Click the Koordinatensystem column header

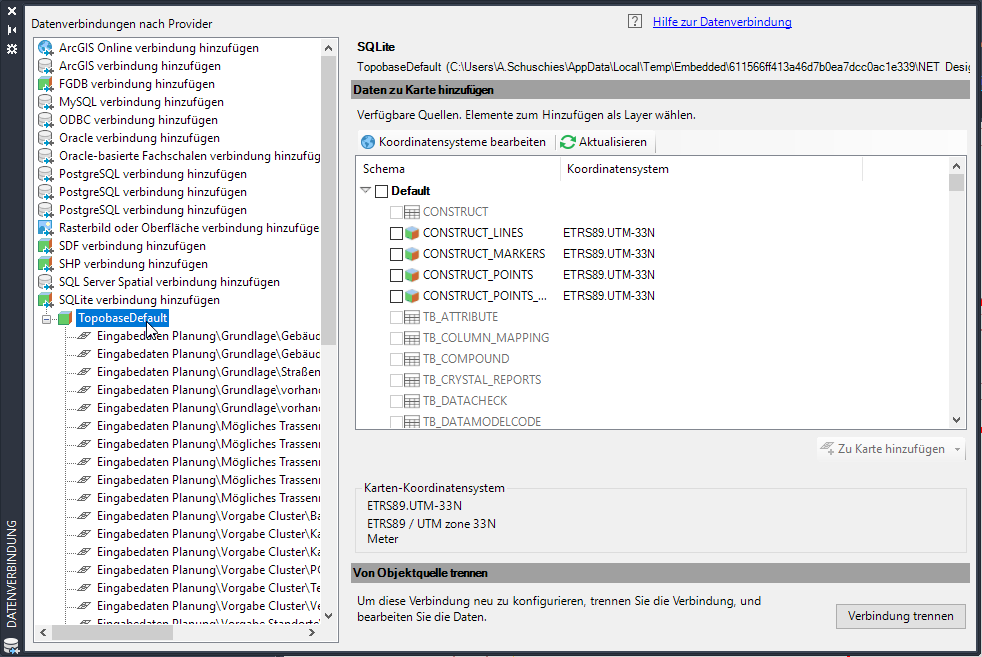(x=711, y=169)
